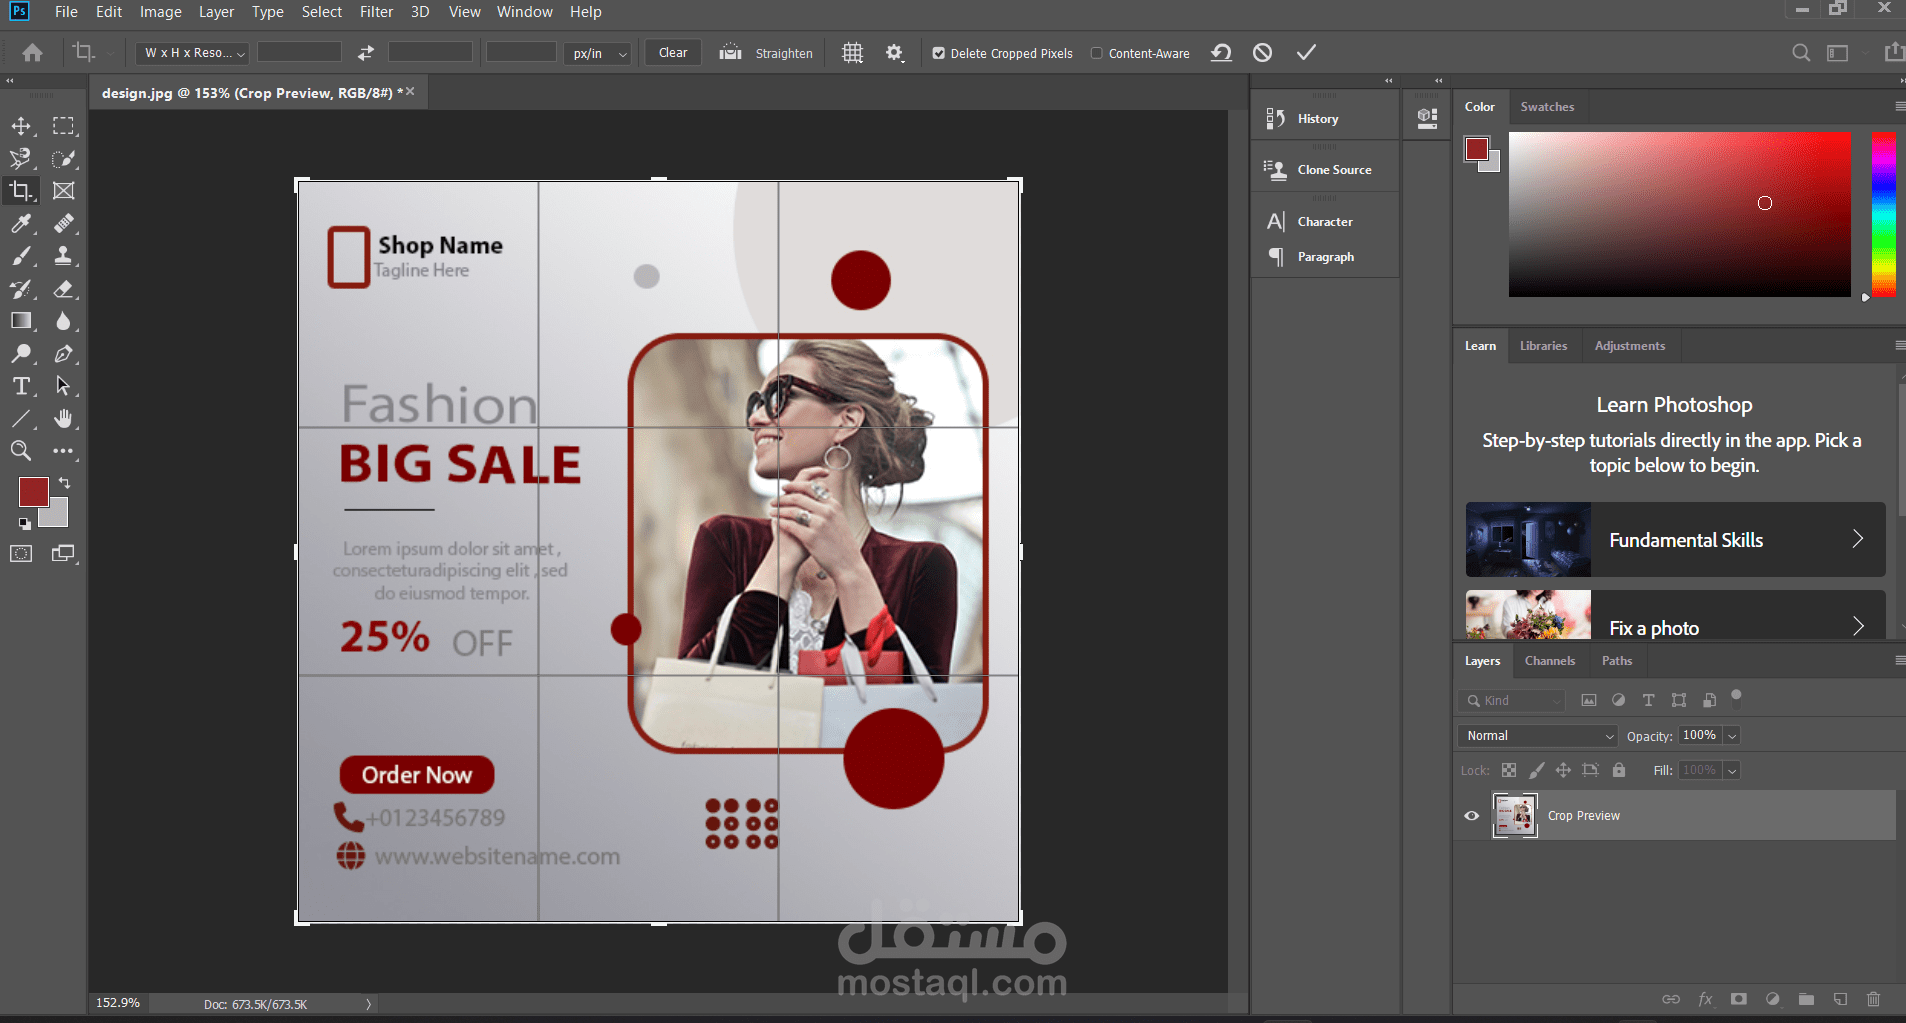The image size is (1906, 1023).
Task: Open the px/in units dropdown
Action: click(598, 53)
